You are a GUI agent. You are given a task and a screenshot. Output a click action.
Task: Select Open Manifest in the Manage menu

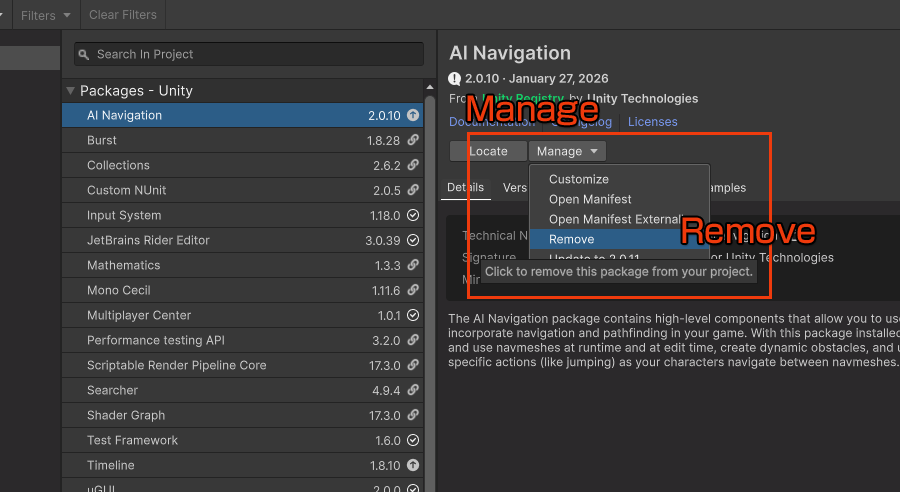(x=590, y=200)
